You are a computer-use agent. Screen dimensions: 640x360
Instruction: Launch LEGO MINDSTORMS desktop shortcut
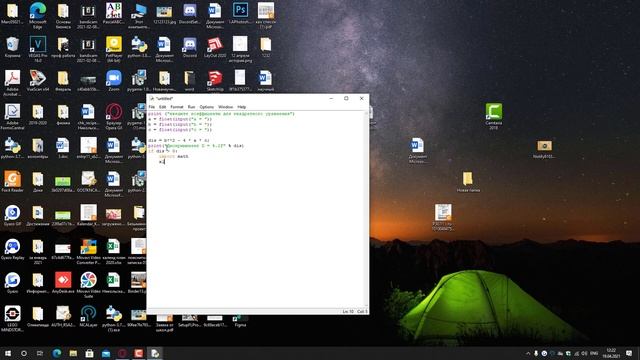click(x=12, y=318)
